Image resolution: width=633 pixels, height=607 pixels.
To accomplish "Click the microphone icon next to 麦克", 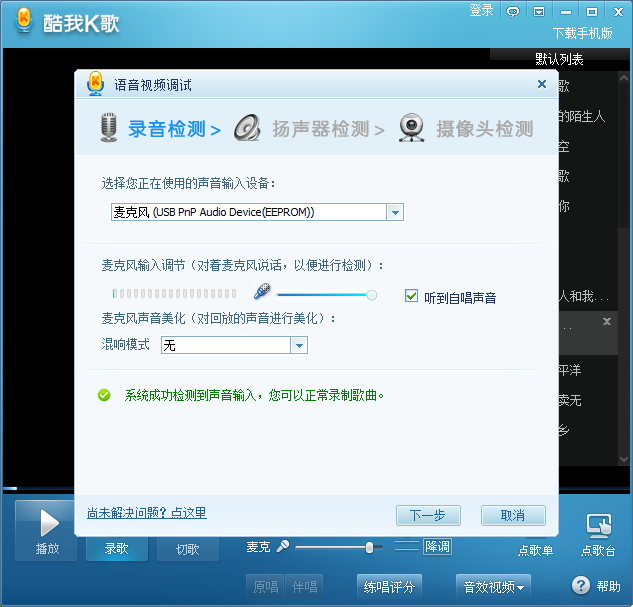I will (283, 546).
